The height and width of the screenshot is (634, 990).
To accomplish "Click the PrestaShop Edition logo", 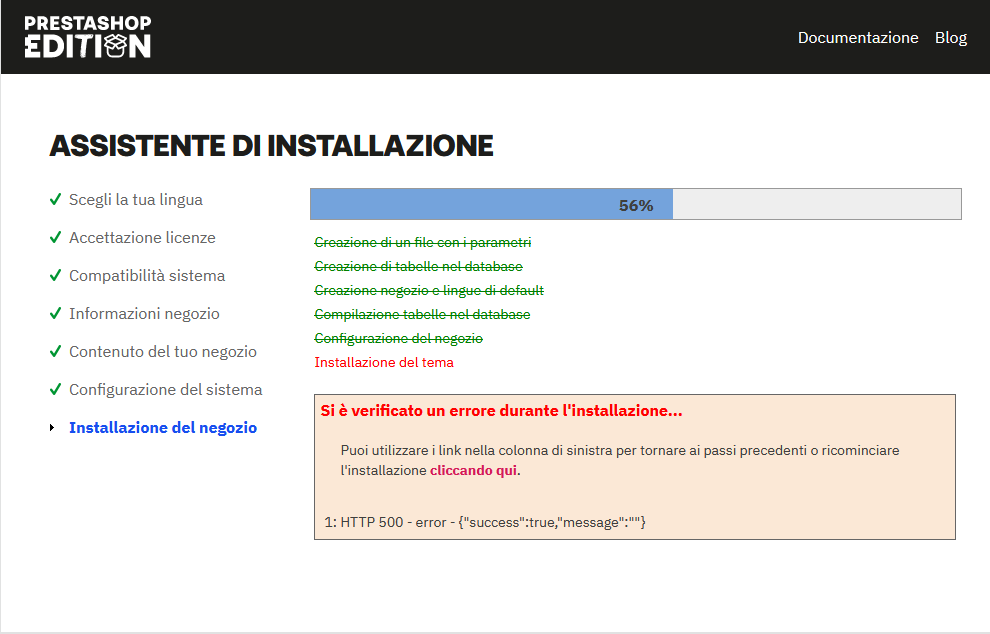I will coord(88,37).
